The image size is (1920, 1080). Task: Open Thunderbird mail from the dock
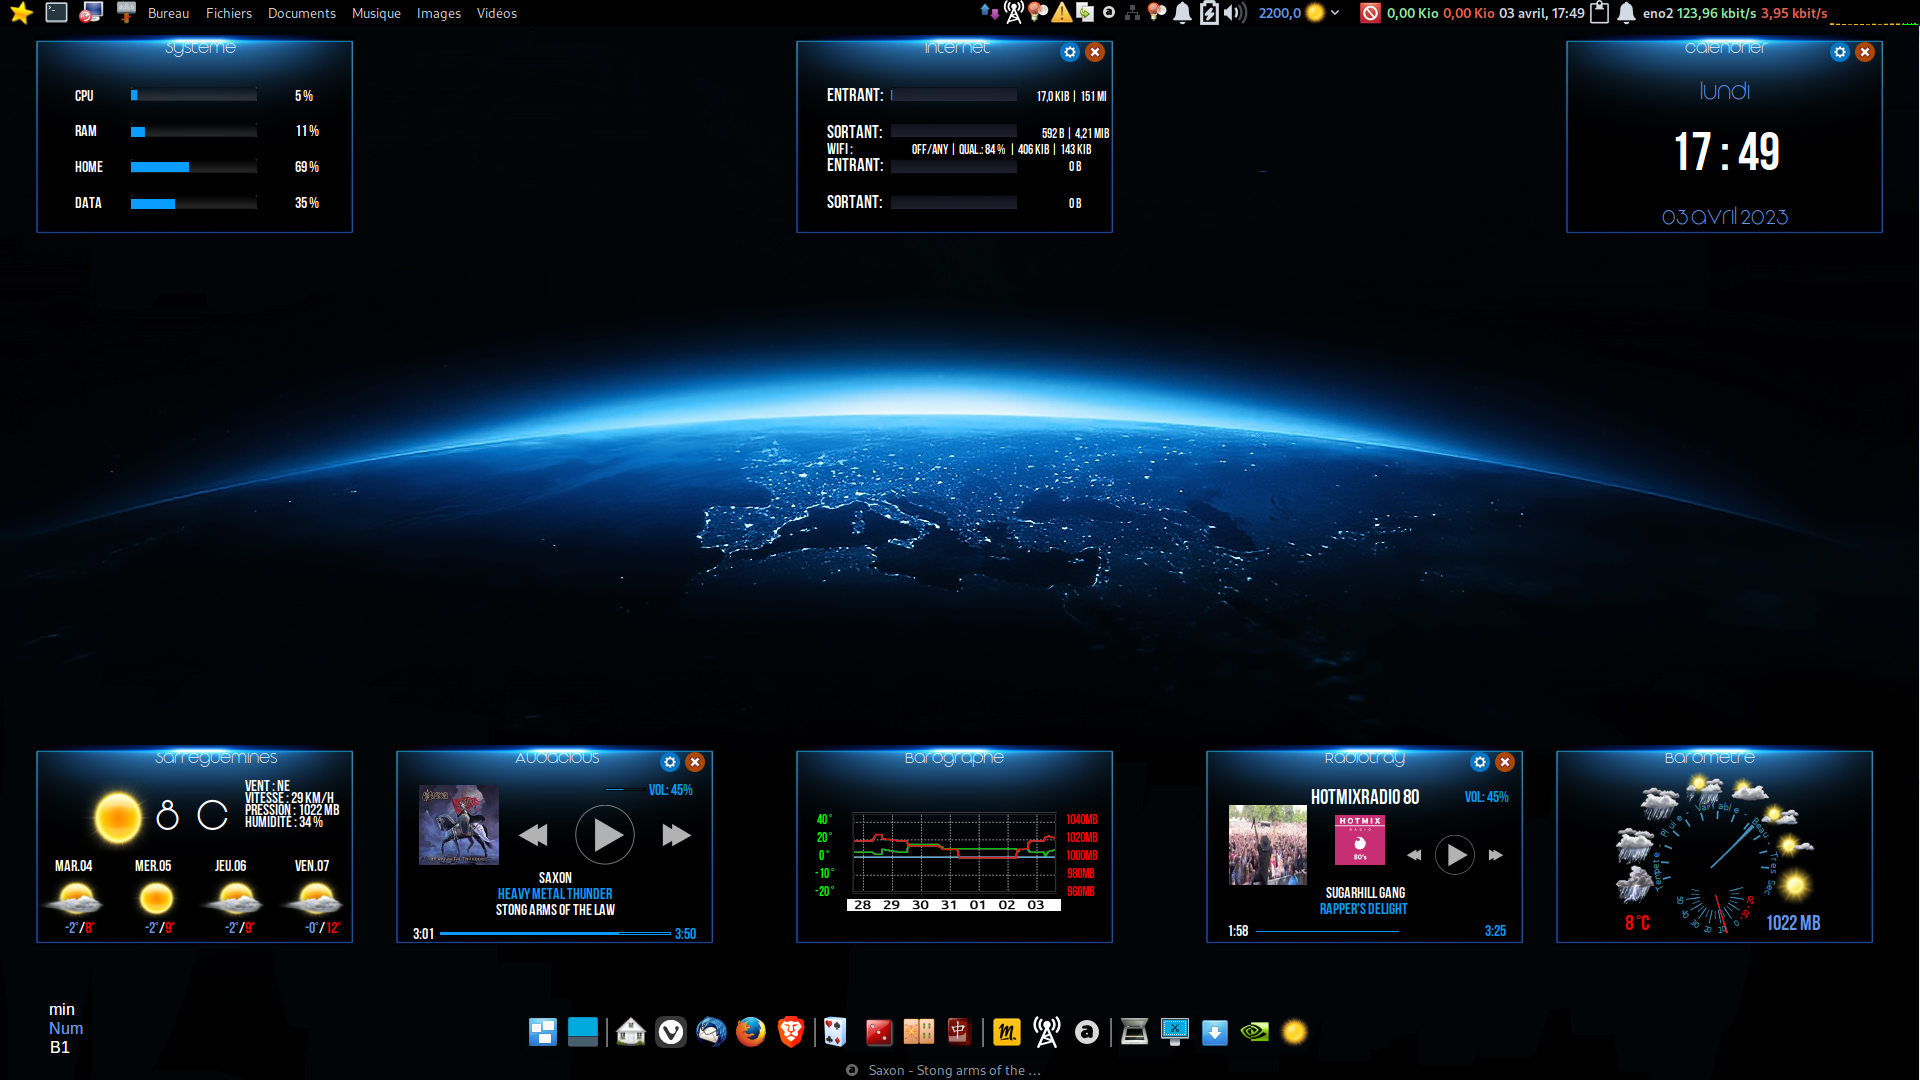711,1031
